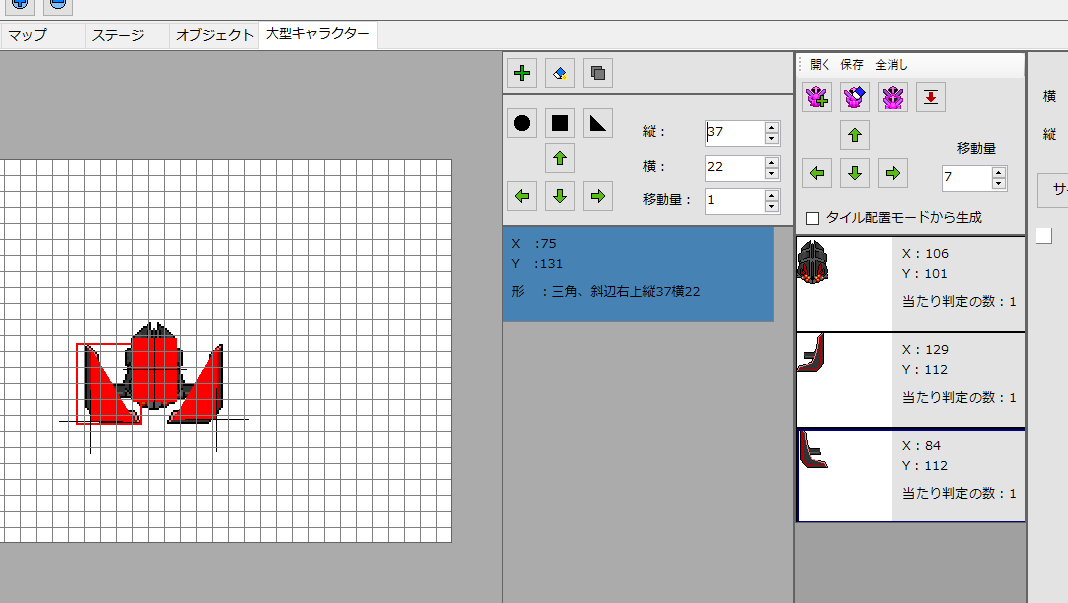
Task: Click the pink character icon without badge
Action: pos(893,97)
